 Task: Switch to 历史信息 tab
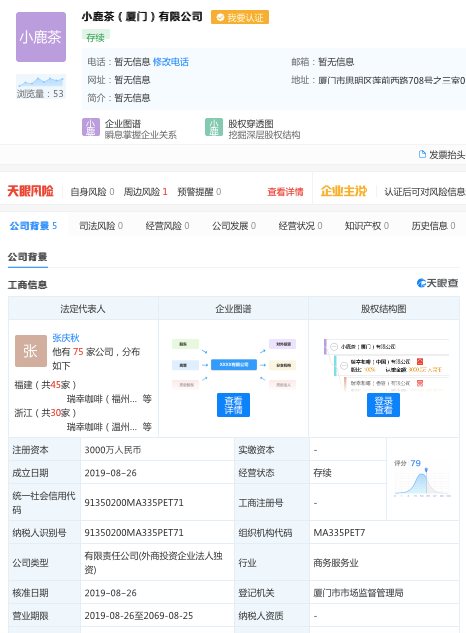click(x=433, y=226)
